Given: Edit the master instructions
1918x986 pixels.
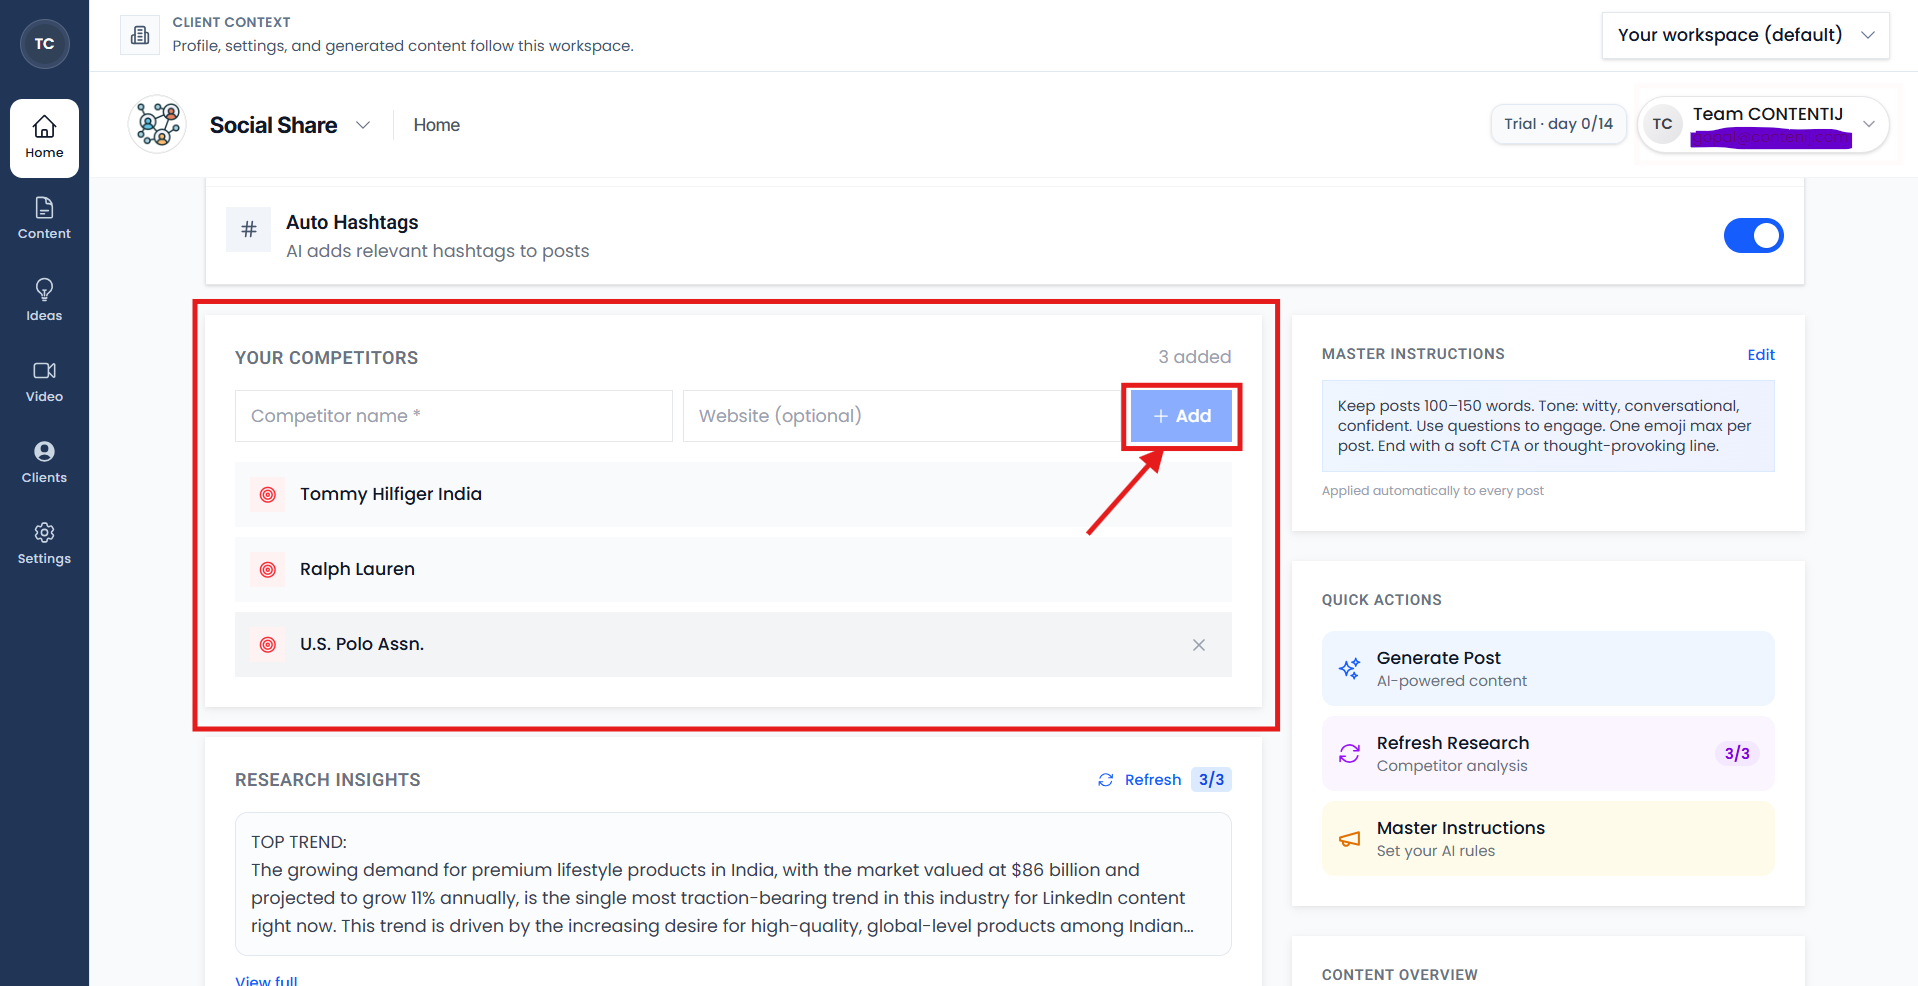Looking at the screenshot, I should point(1760,354).
